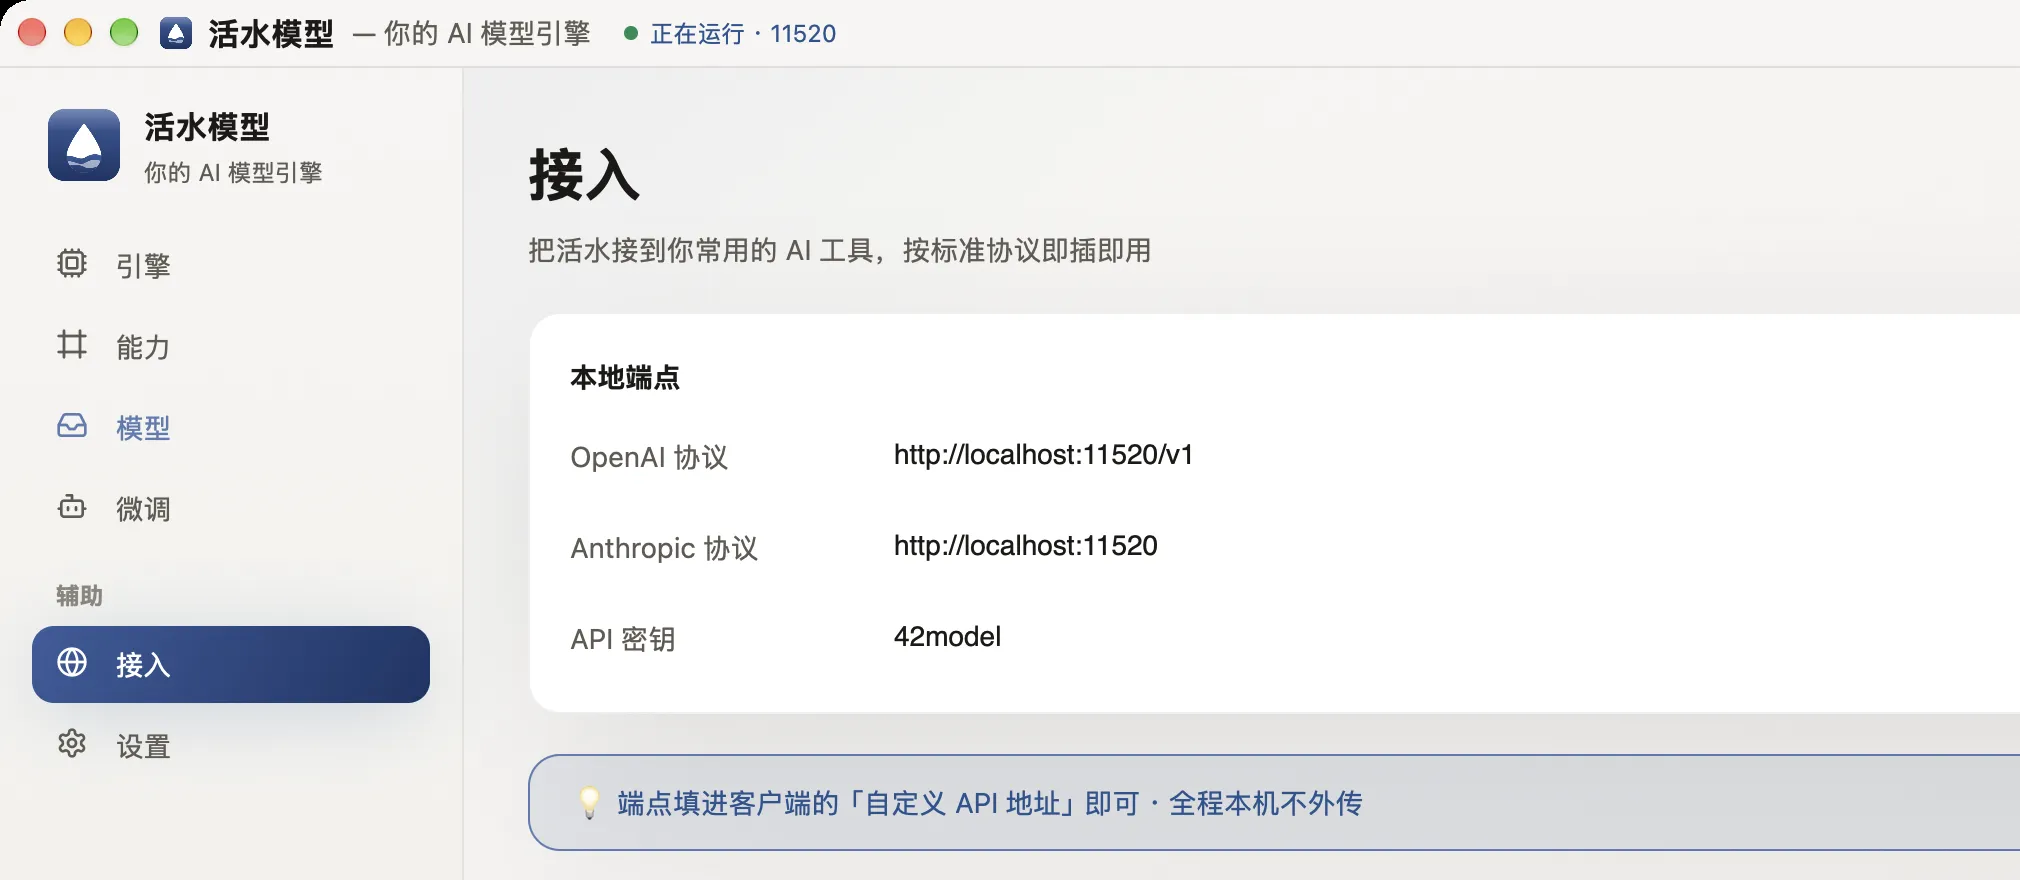
Task: Click the OpenAI 协议 label
Action: click(x=649, y=457)
